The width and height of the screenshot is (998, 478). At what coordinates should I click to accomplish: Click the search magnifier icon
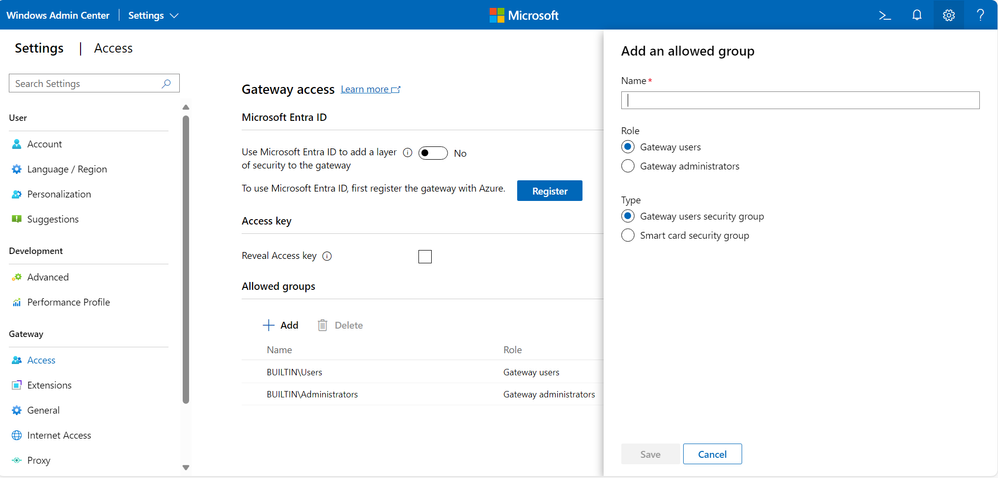166,83
